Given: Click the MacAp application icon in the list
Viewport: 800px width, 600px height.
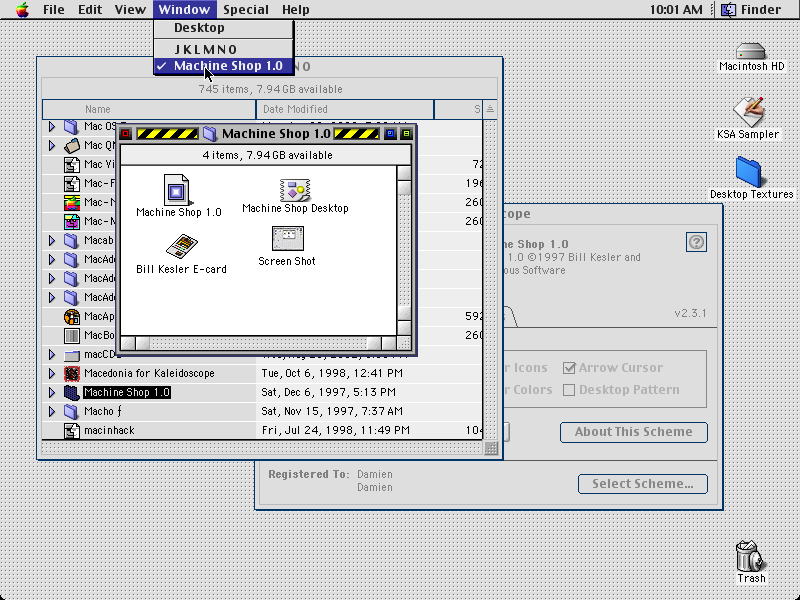Looking at the screenshot, I should (72, 316).
